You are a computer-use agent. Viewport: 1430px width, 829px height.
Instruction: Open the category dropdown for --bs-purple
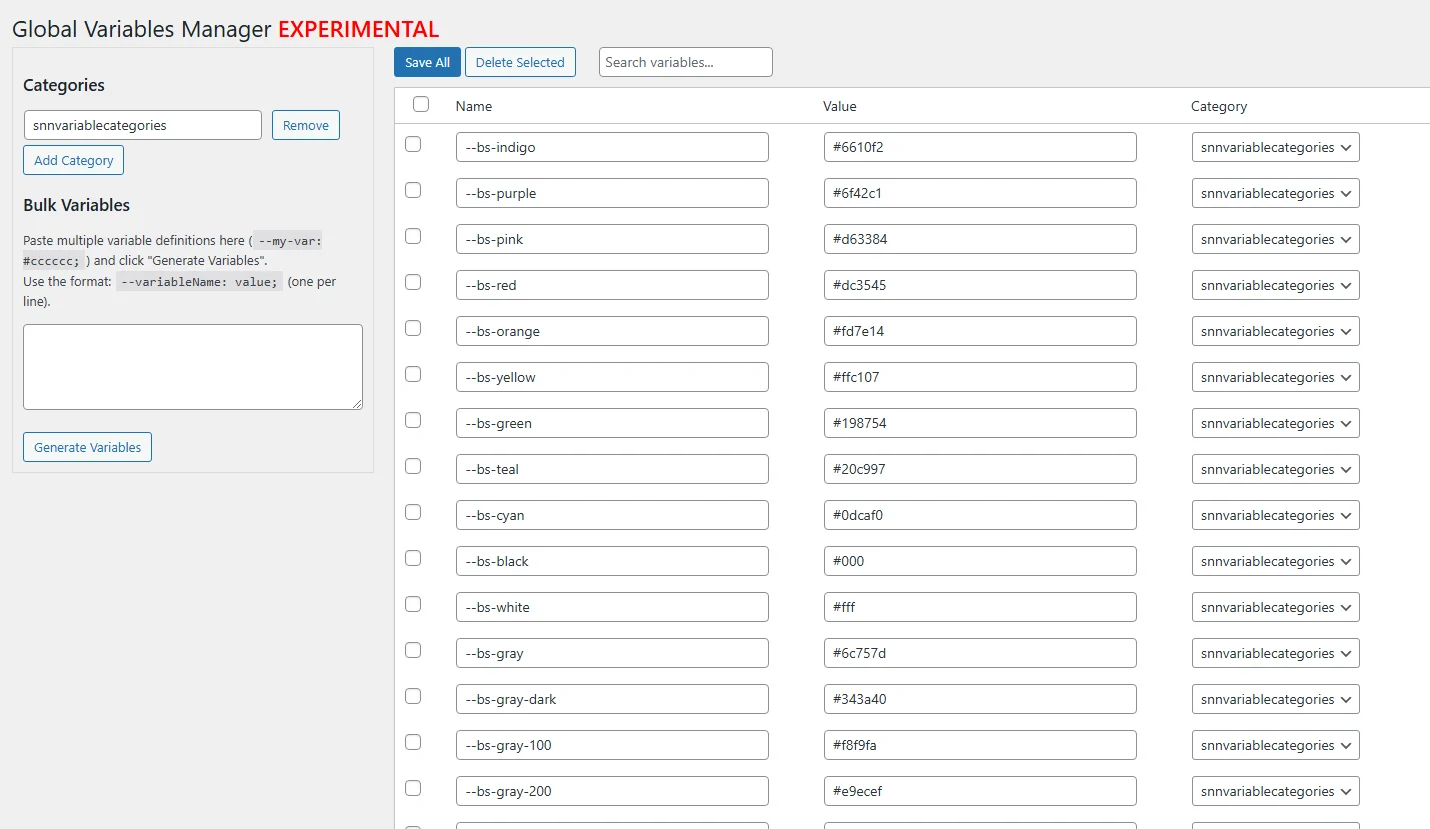click(1275, 193)
